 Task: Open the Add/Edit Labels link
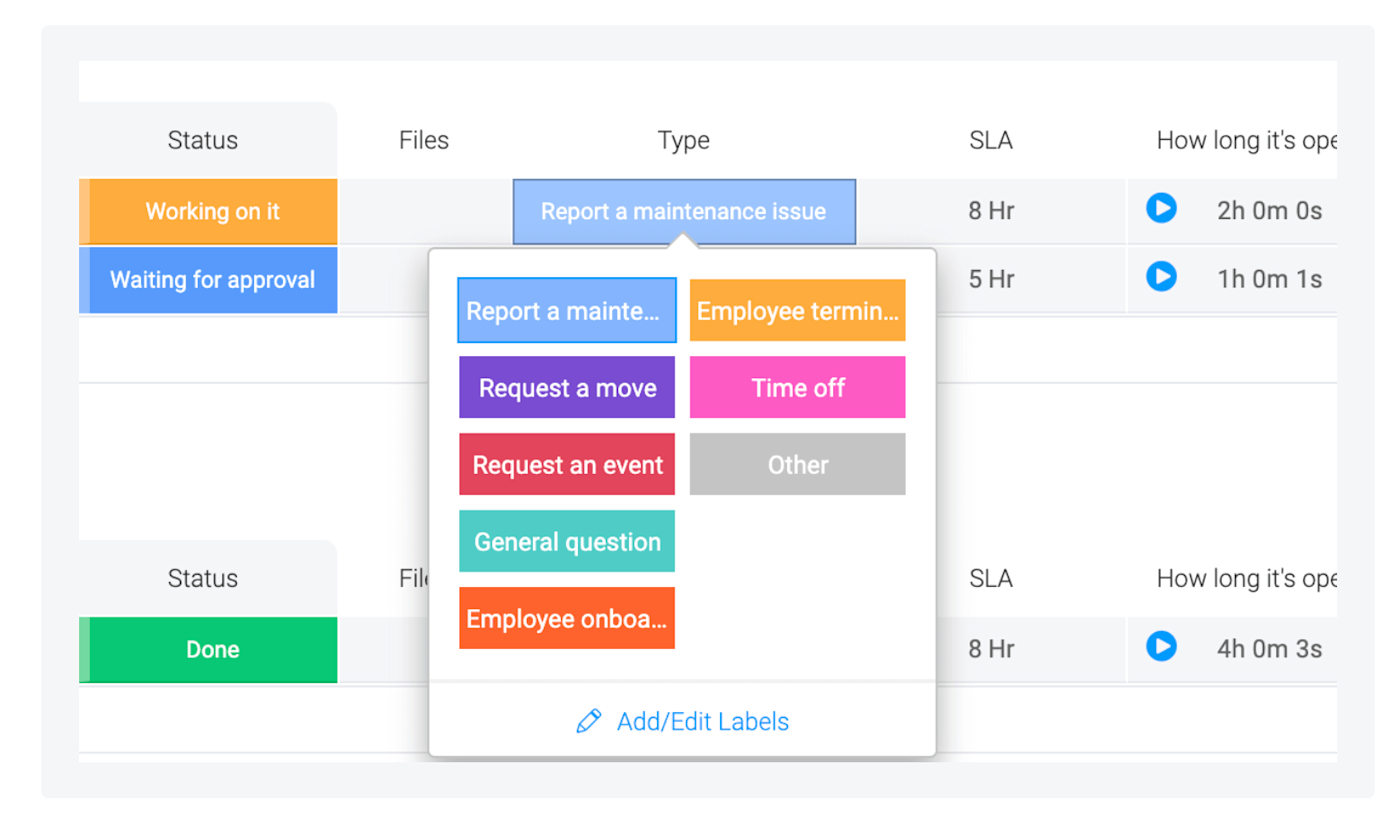(x=702, y=721)
